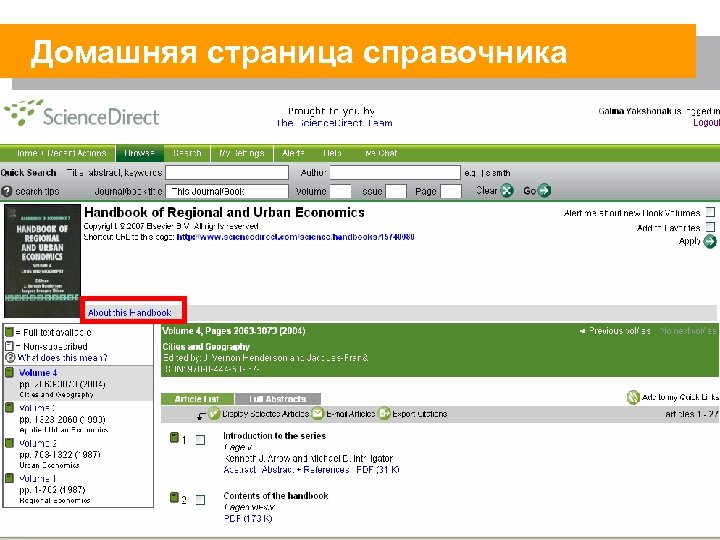Open the Volume 2 link in sidebar

point(38,443)
